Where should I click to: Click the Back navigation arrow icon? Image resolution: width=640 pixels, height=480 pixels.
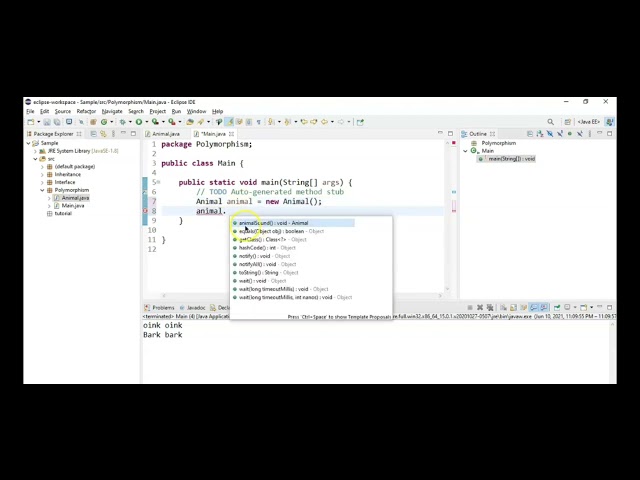324,122
